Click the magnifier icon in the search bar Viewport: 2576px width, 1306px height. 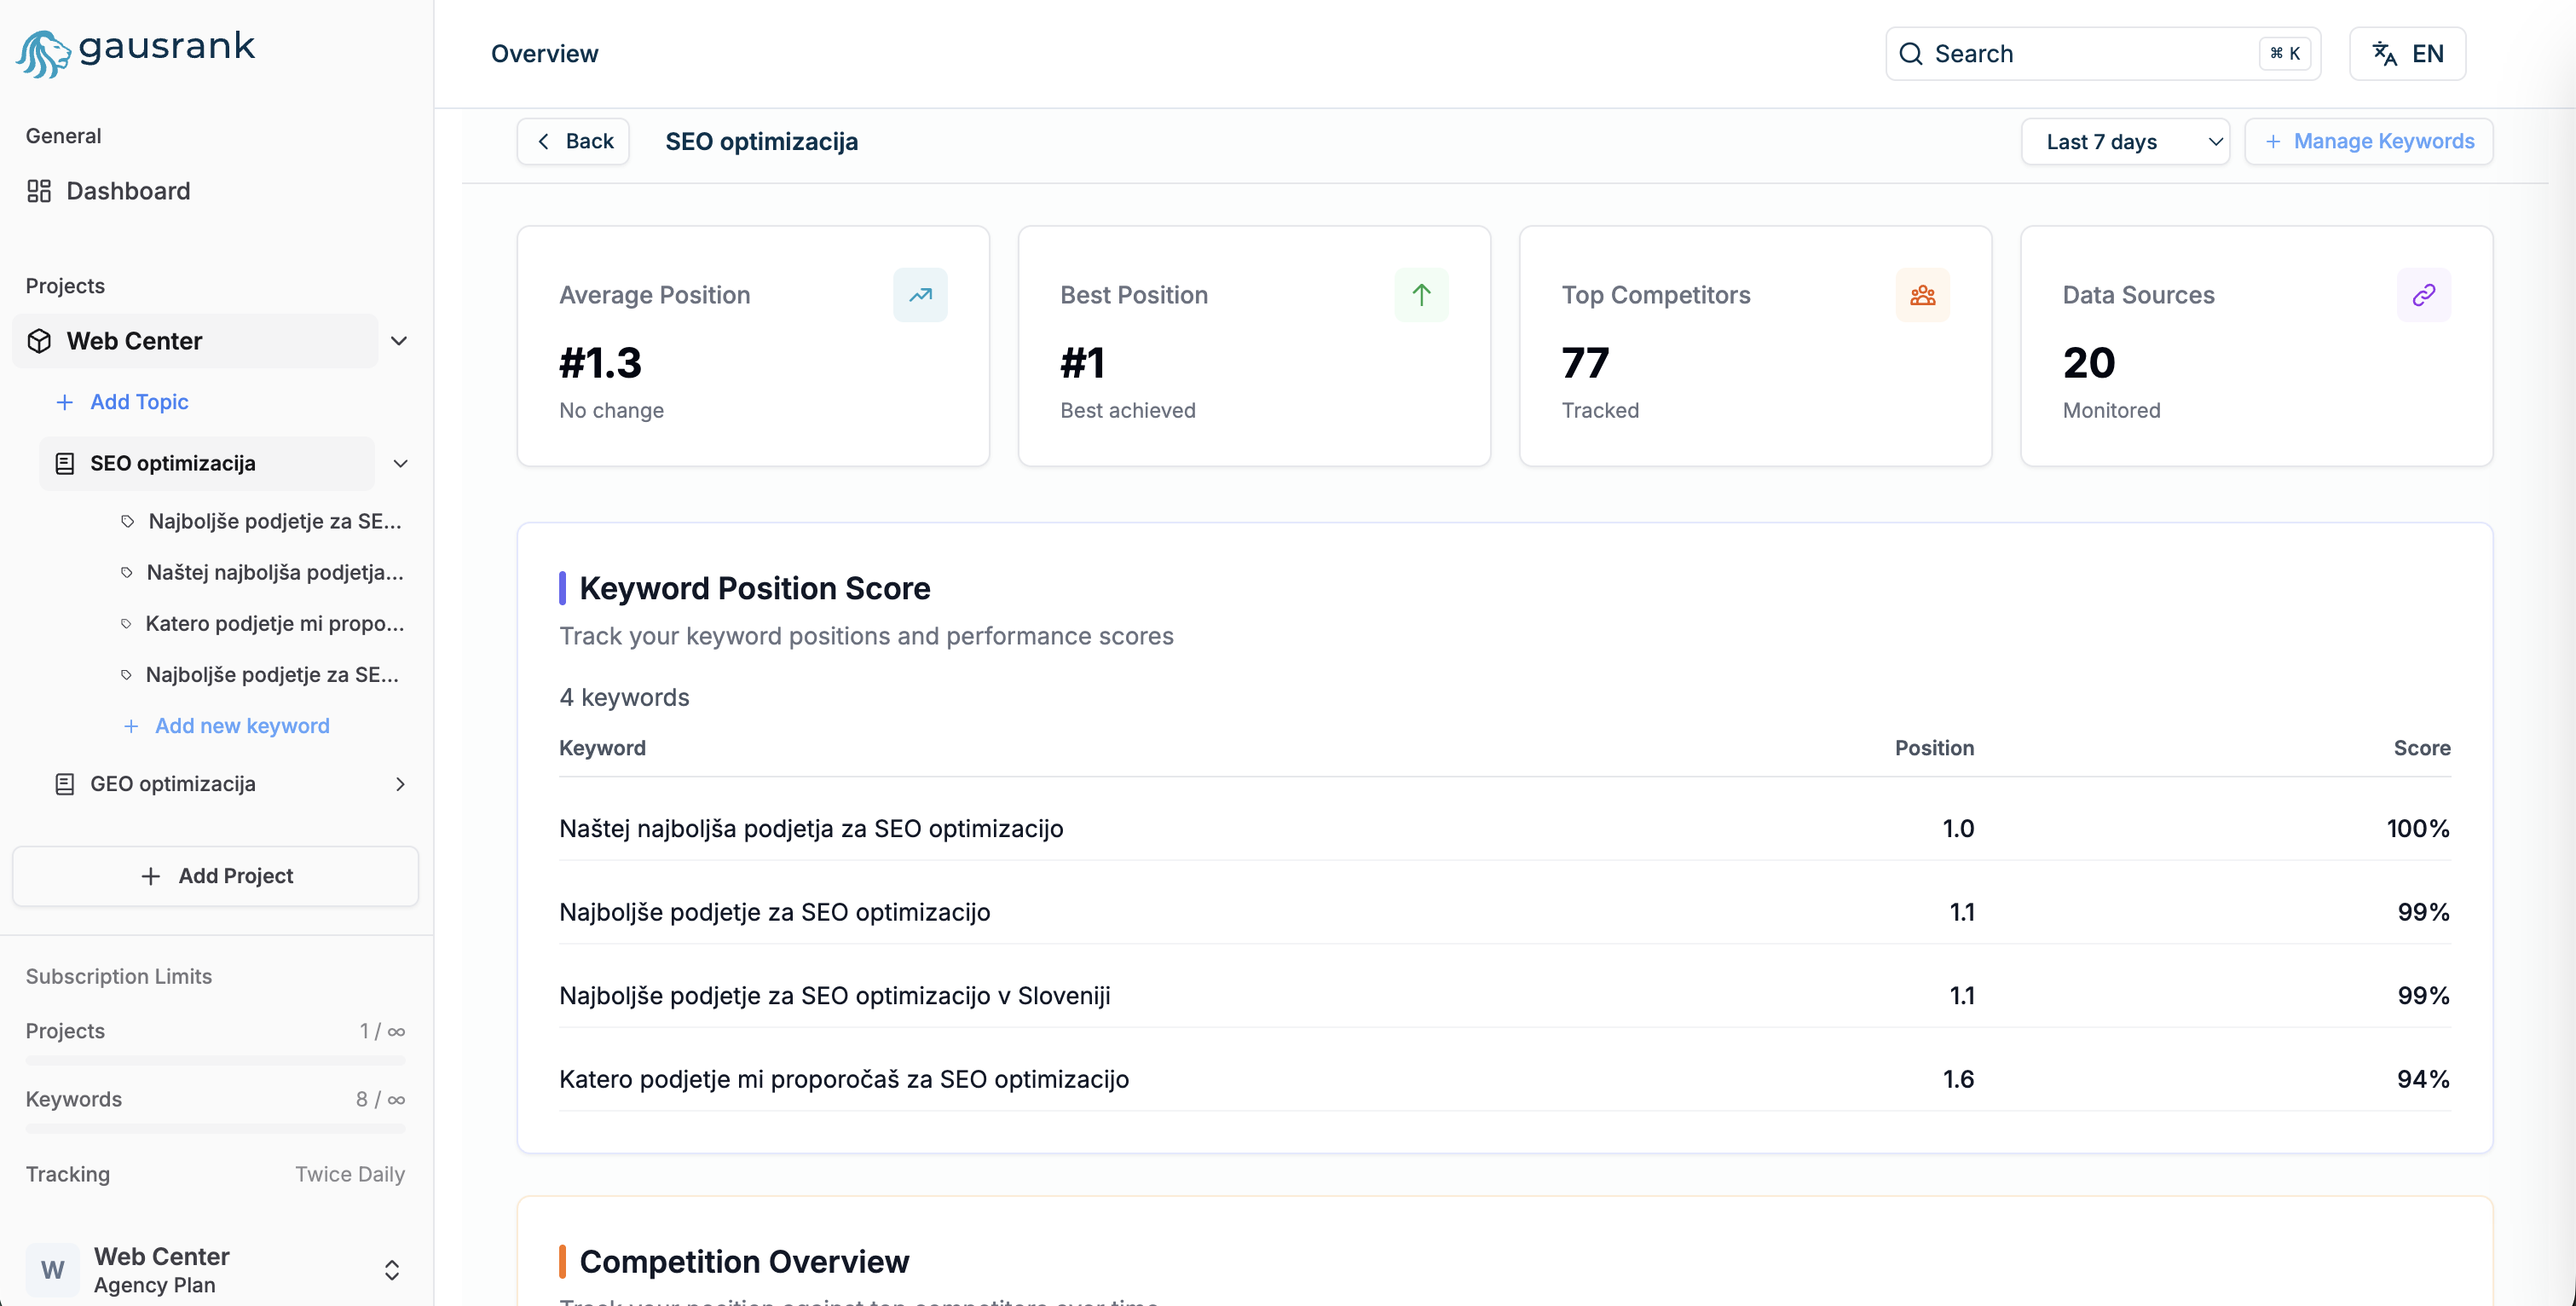1911,53
